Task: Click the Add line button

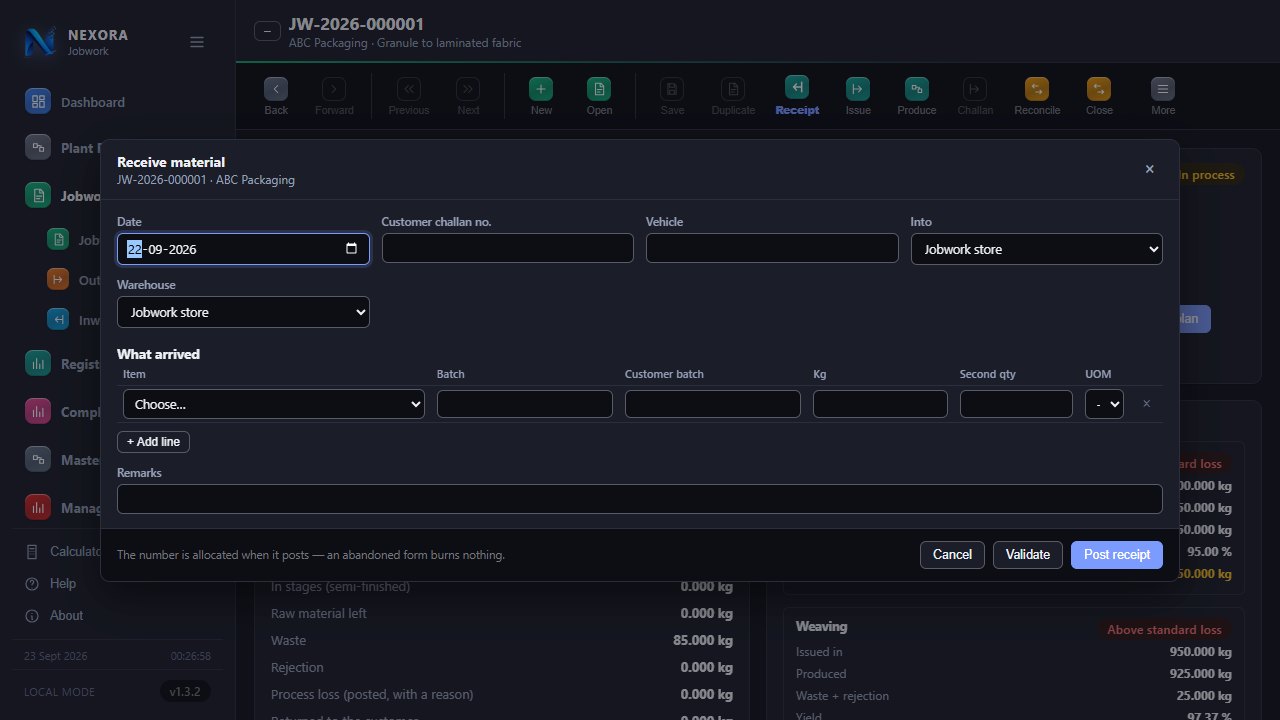Action: click(x=153, y=442)
